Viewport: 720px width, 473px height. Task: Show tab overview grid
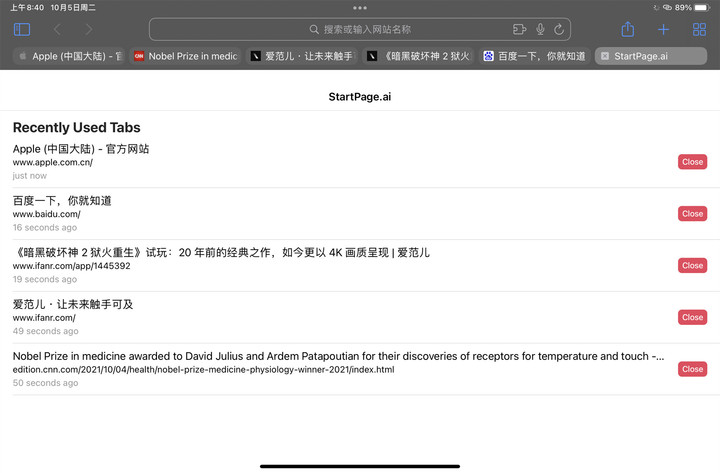click(699, 30)
